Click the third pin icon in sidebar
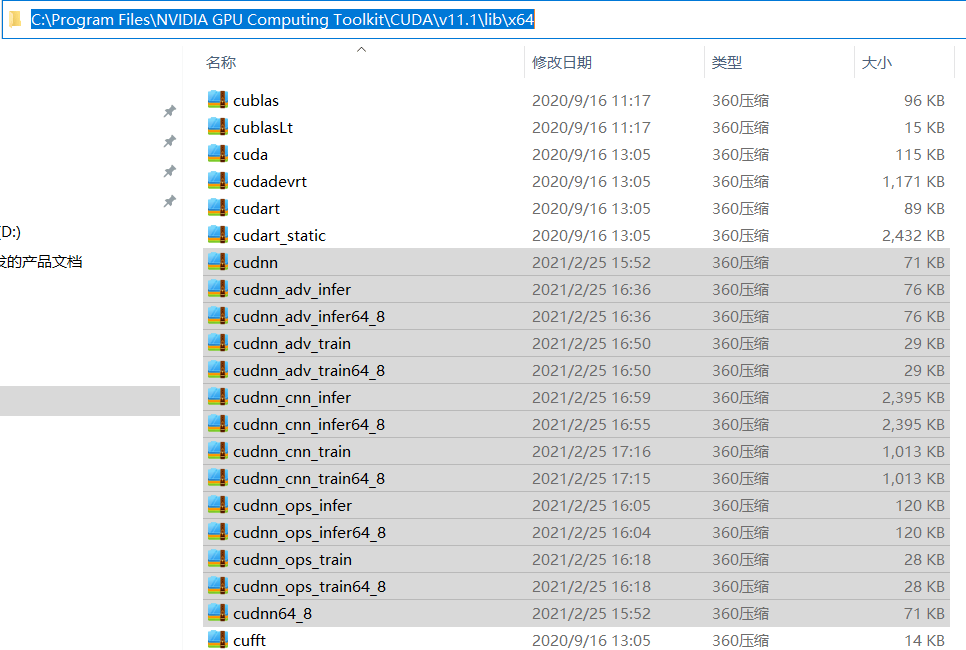The height and width of the screenshot is (650, 966). (x=169, y=171)
